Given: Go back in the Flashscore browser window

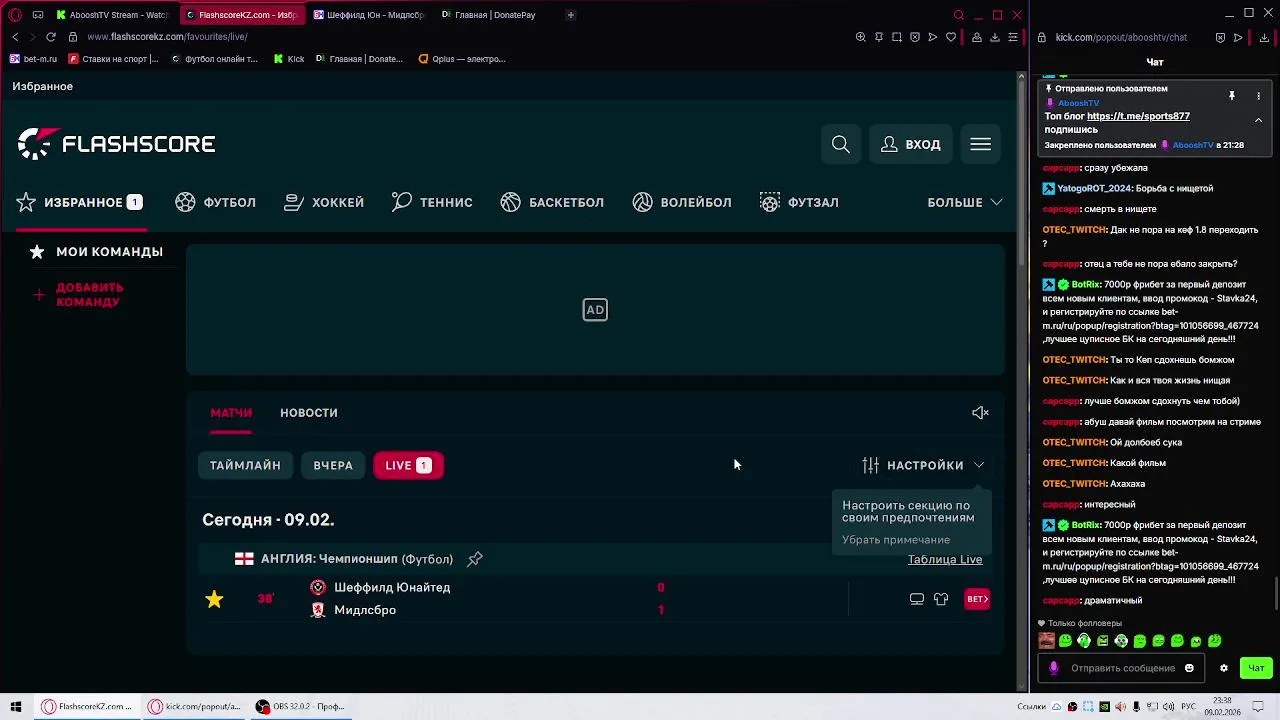Looking at the screenshot, I should (x=15, y=37).
